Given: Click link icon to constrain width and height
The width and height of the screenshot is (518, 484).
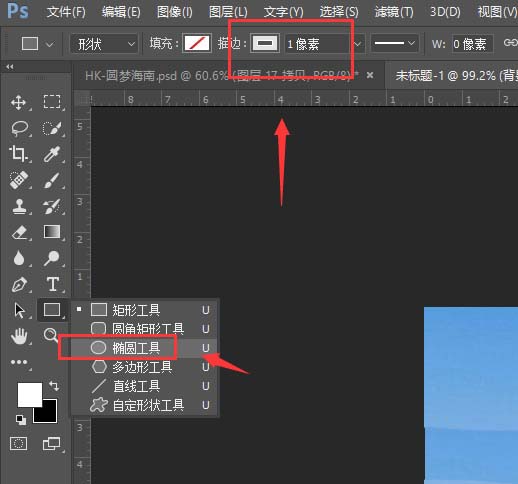Looking at the screenshot, I should click(510, 43).
